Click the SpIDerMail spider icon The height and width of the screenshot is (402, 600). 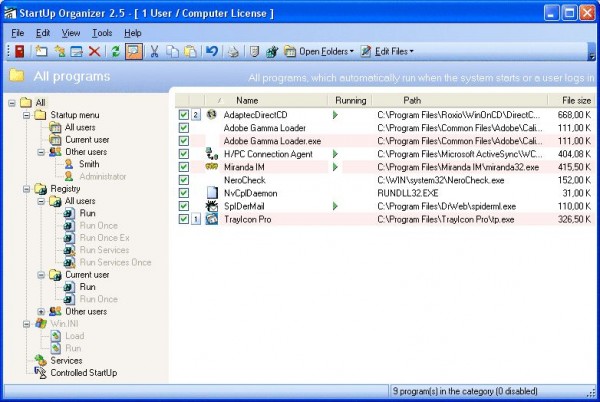pyautogui.click(x=212, y=206)
